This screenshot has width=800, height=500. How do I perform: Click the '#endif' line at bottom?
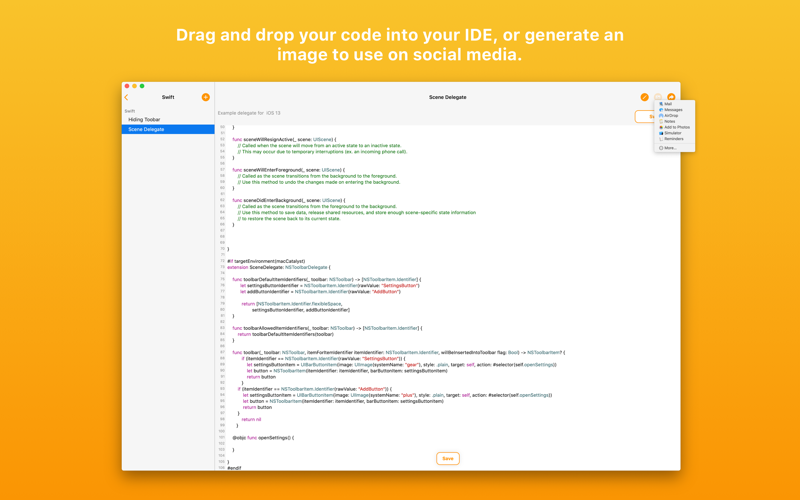tap(234, 468)
